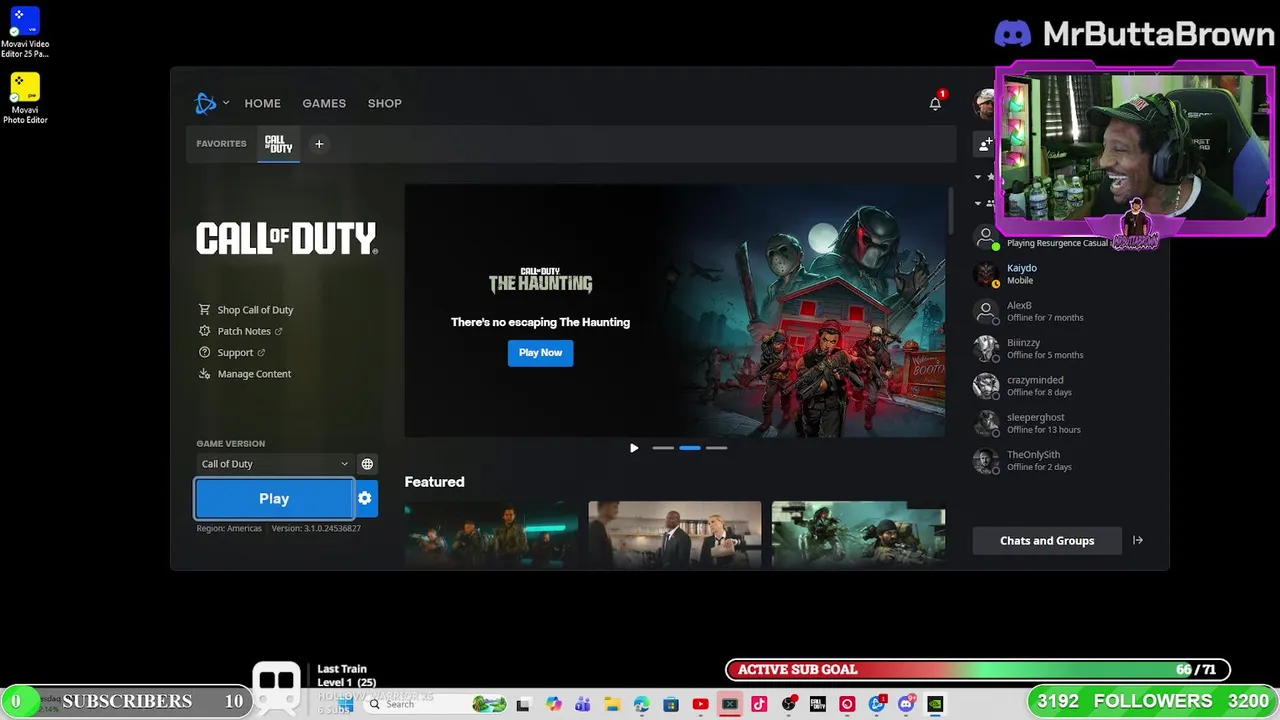Screen dimensions: 1280x720
Task: Open YouTube from taskbar
Action: [x=700, y=704]
